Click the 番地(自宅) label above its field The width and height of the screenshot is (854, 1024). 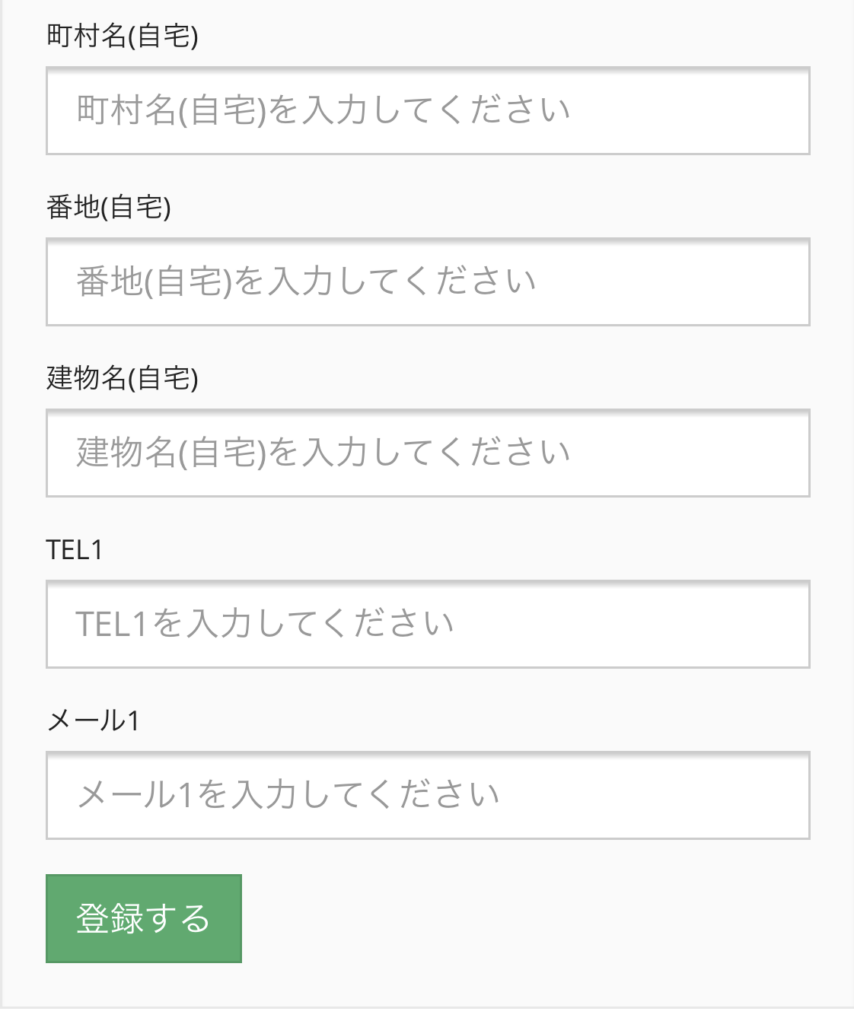pos(108,207)
